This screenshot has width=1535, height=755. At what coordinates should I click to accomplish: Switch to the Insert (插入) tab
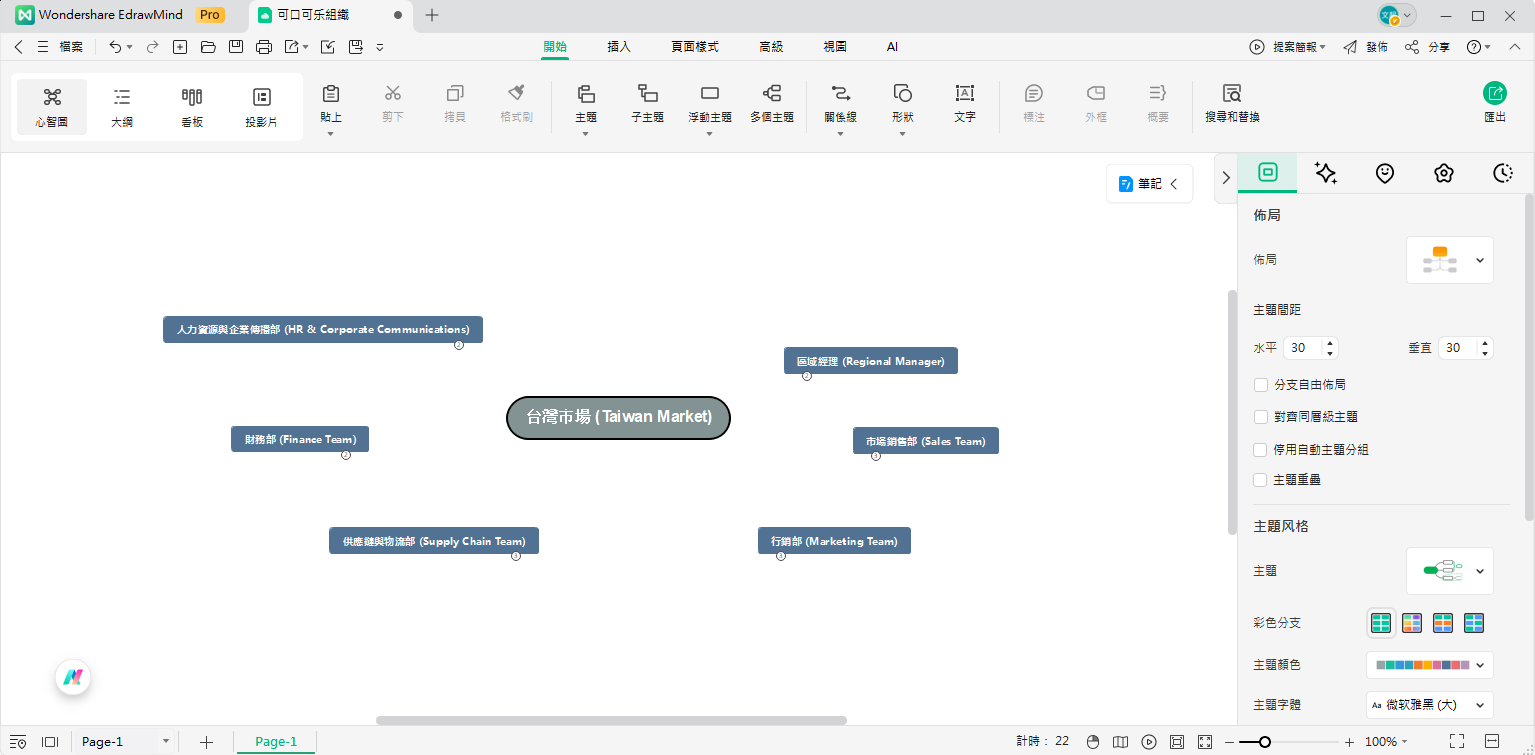[x=618, y=47]
